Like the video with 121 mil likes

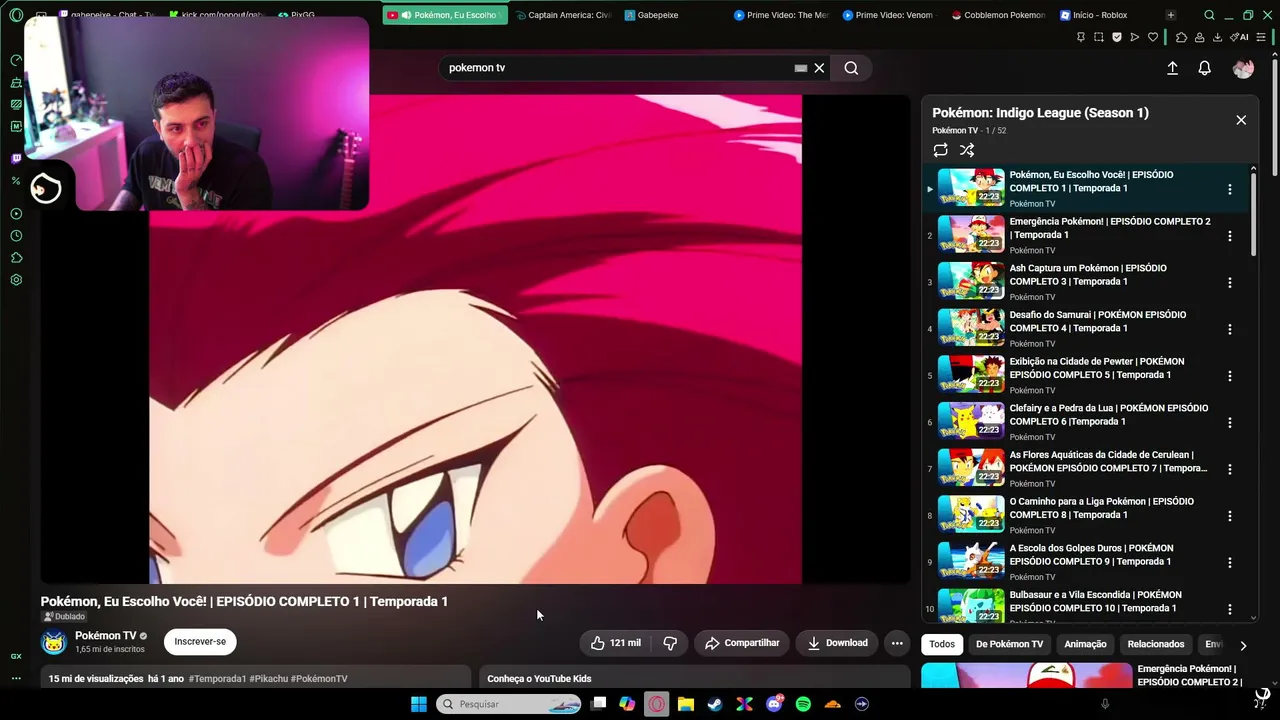[x=615, y=643]
